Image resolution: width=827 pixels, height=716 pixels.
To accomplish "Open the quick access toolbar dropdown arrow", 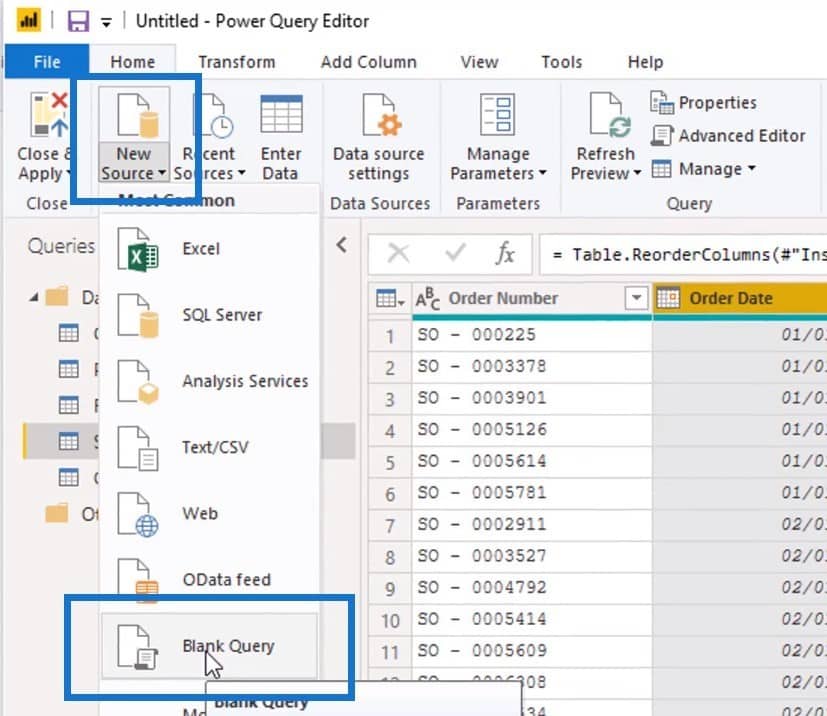I will pos(106,23).
